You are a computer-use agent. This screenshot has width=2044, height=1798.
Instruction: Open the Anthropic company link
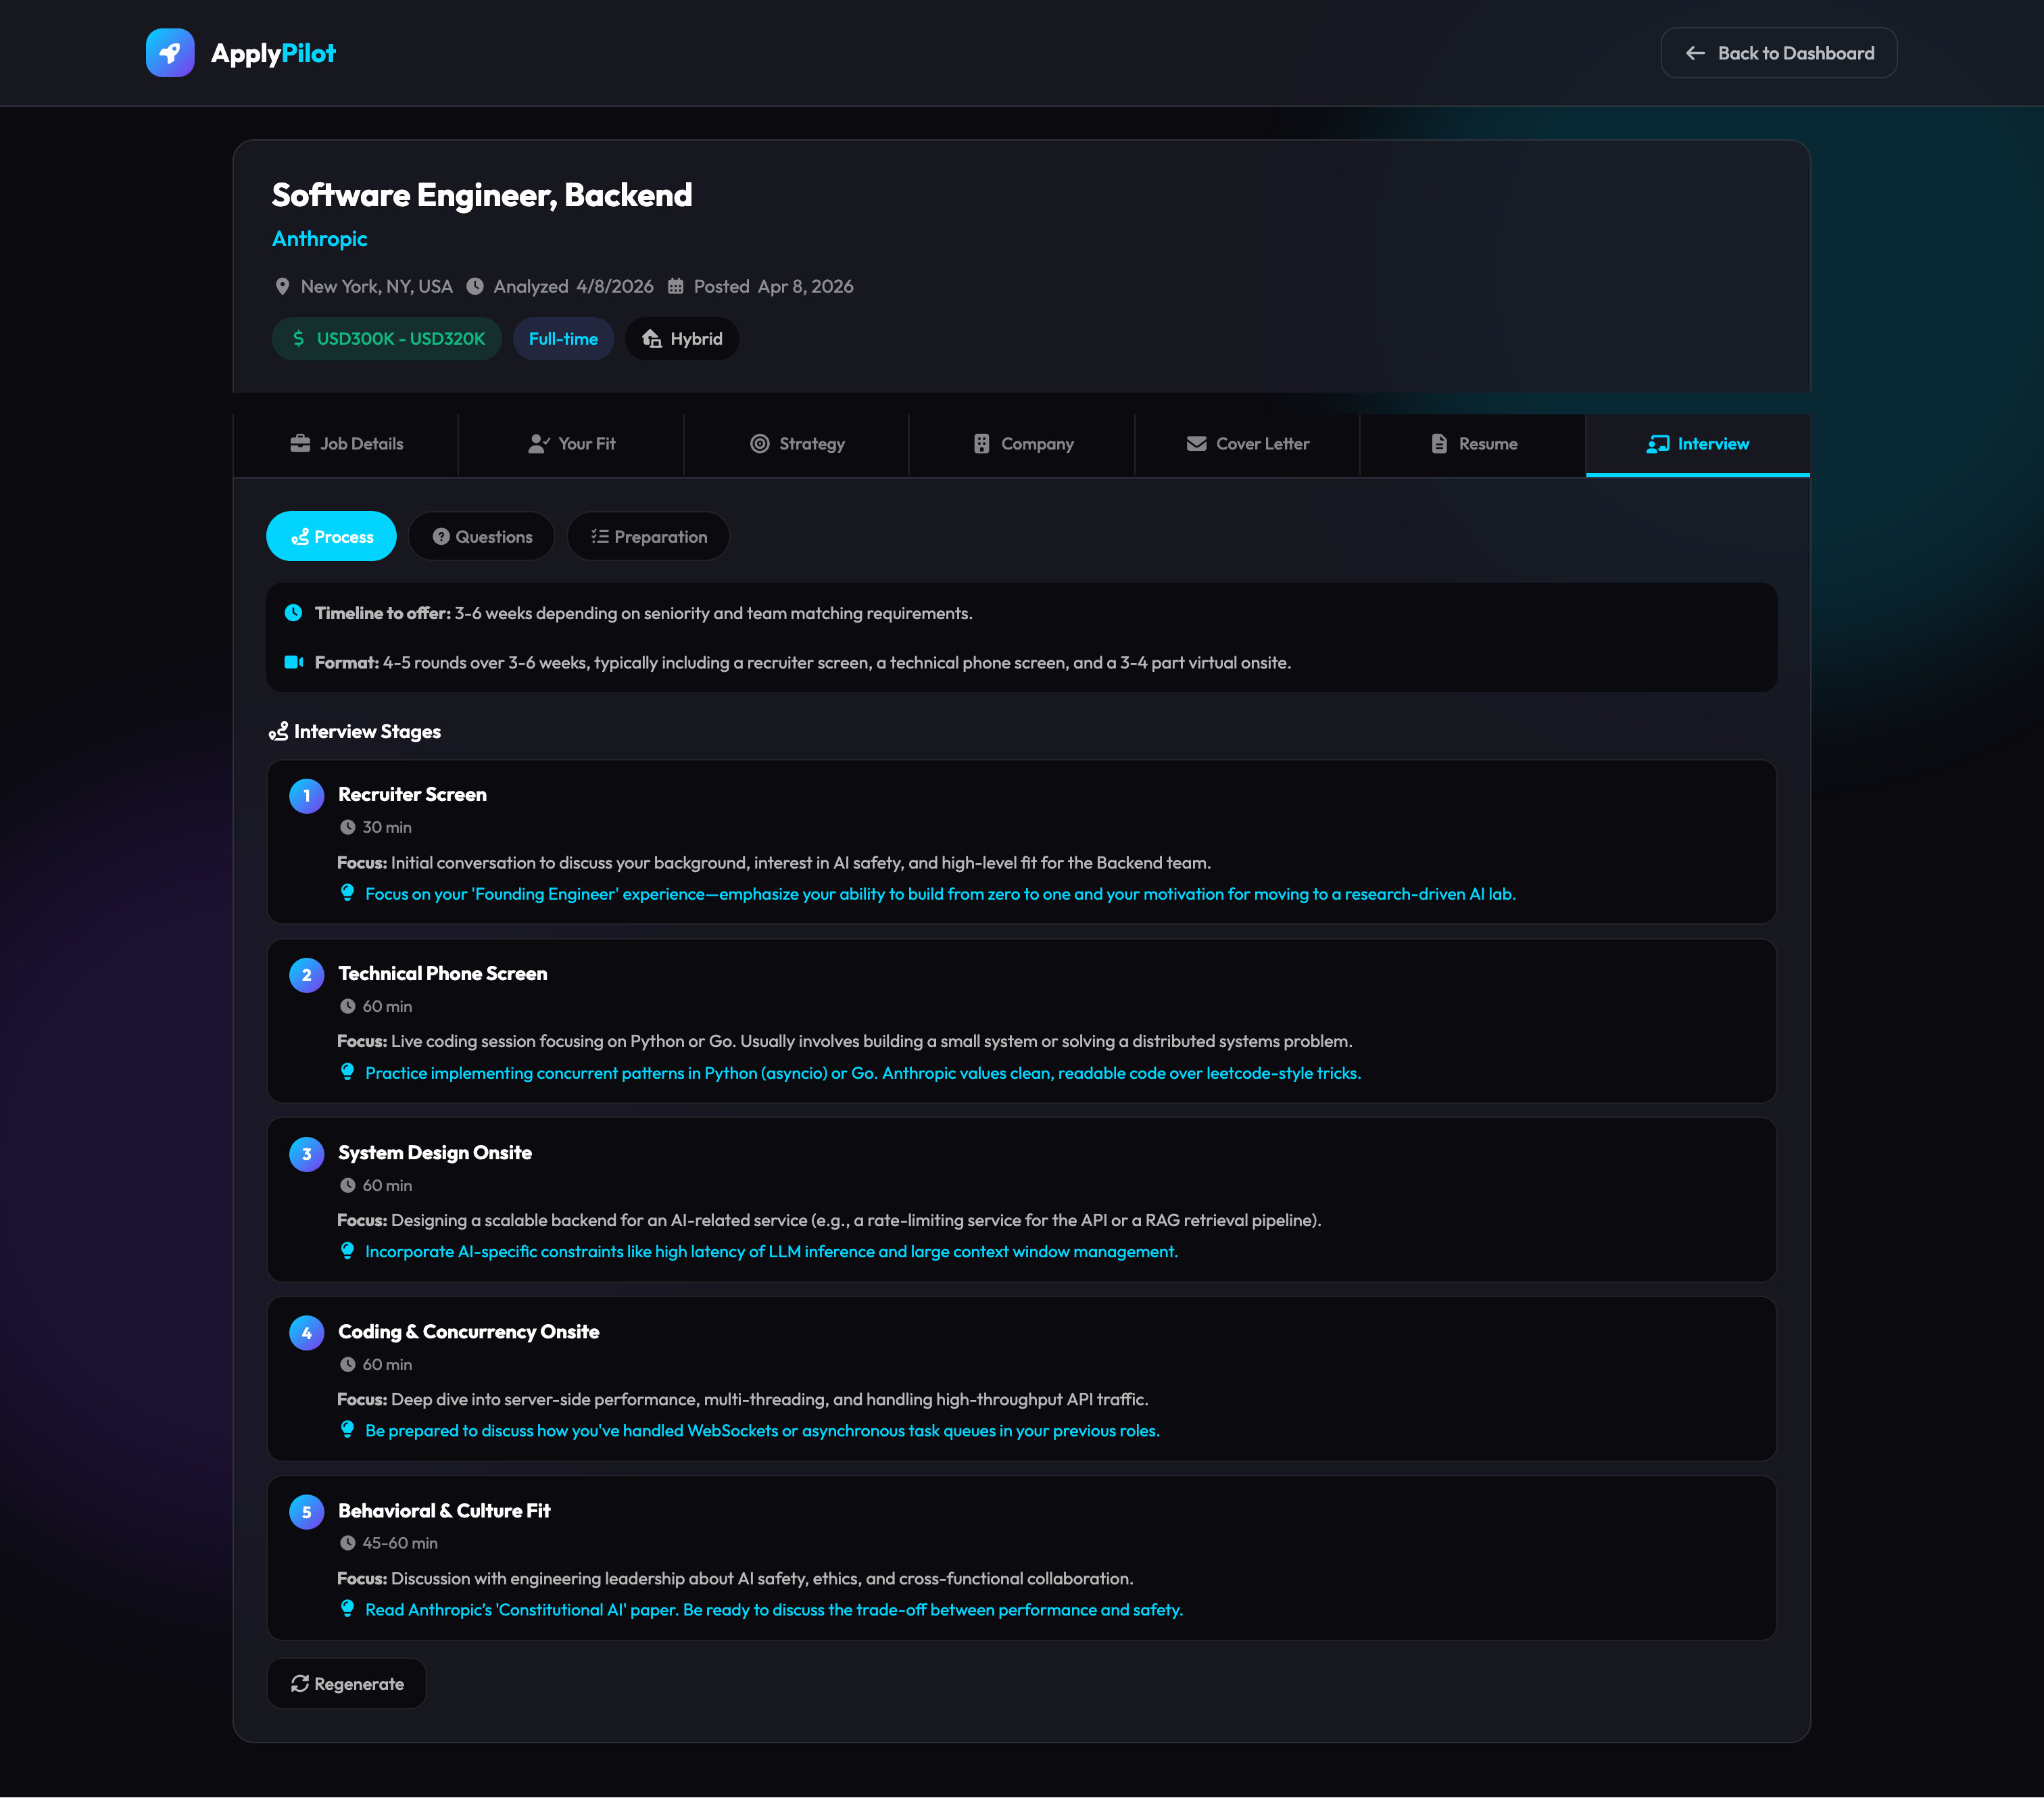(319, 239)
